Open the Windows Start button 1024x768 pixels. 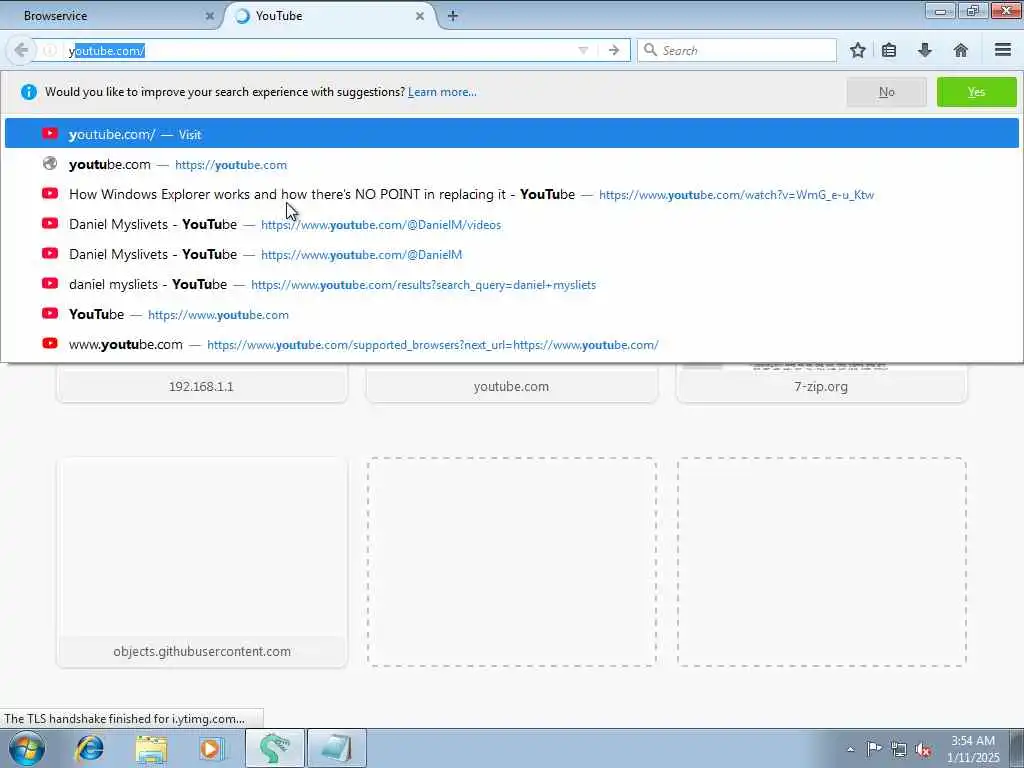[x=27, y=748]
